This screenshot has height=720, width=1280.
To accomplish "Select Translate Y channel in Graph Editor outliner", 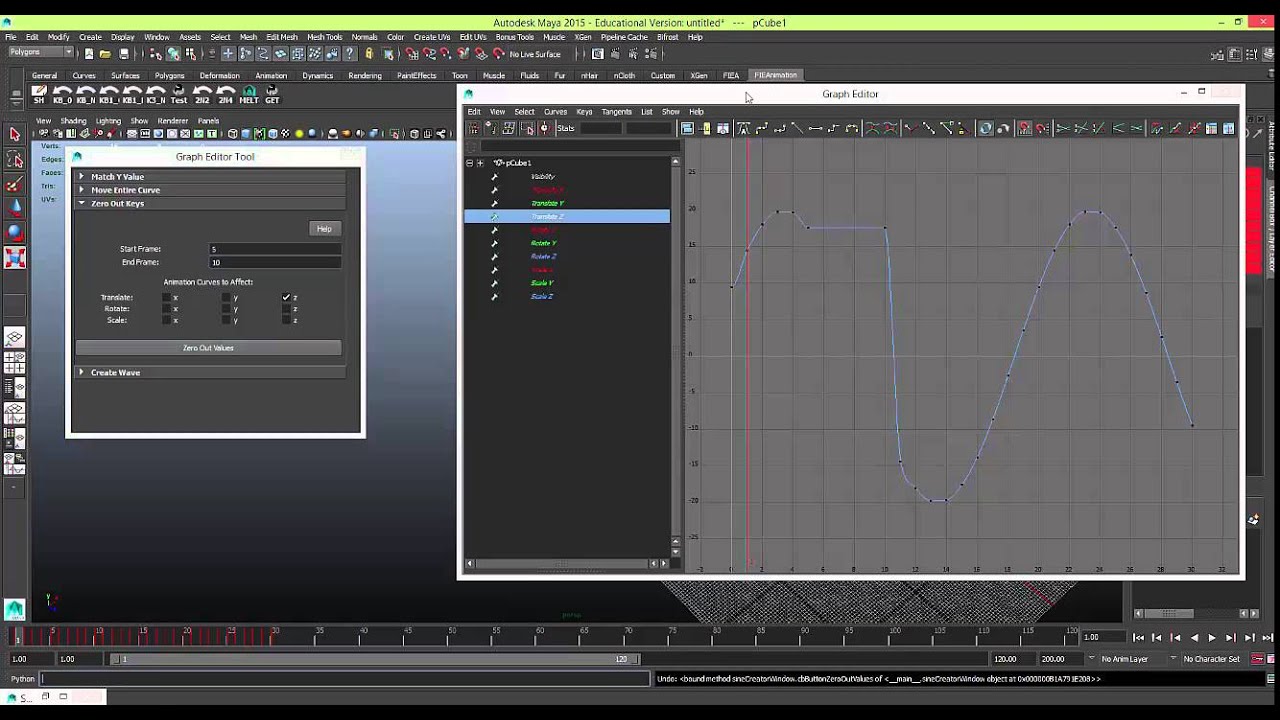I will click(547, 203).
